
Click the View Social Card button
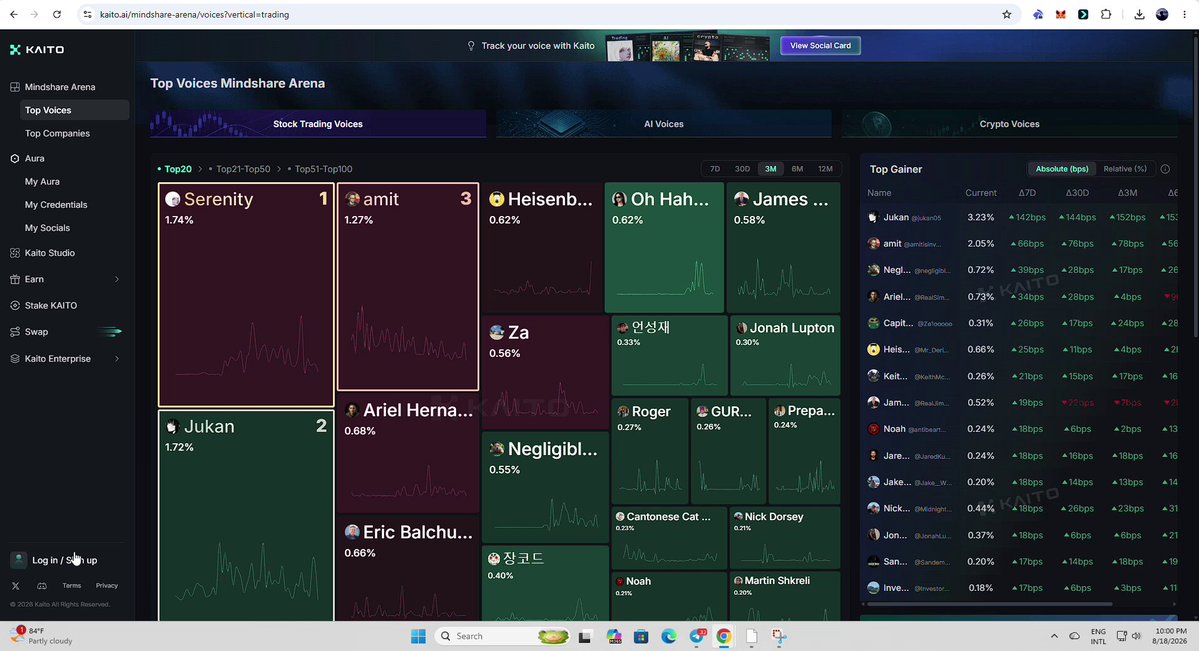pos(820,46)
